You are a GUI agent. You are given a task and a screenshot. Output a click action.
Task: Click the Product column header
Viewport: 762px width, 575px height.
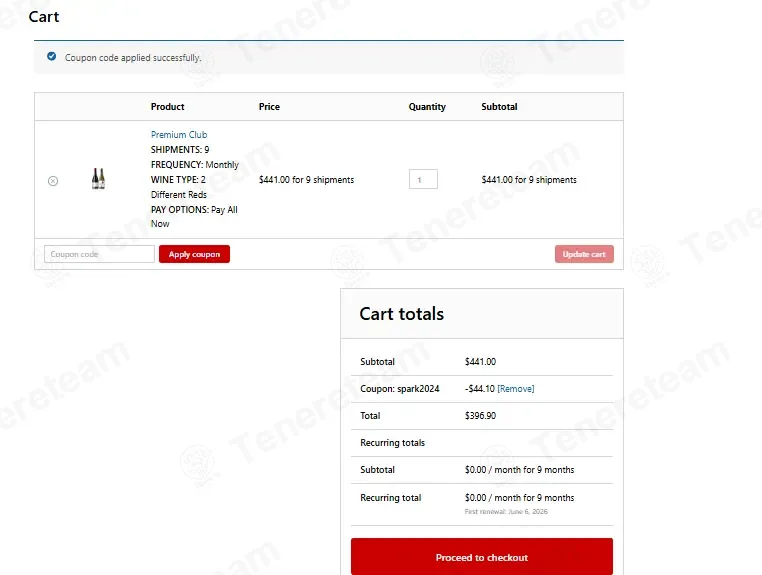[x=167, y=106]
